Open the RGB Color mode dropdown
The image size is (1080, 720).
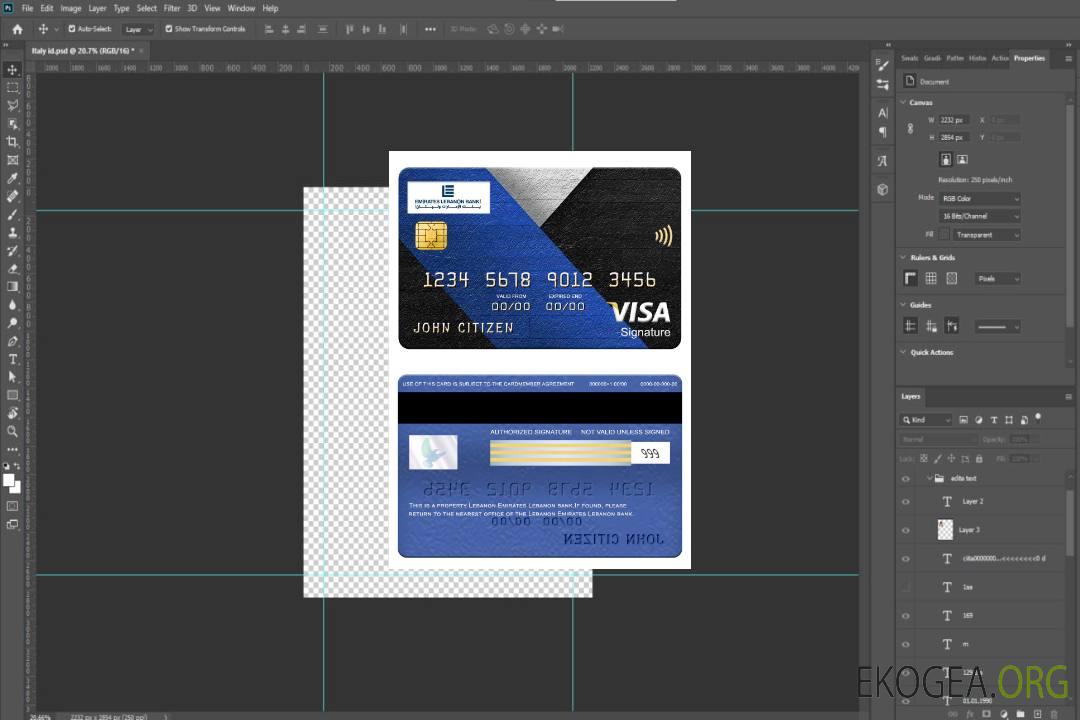980,198
